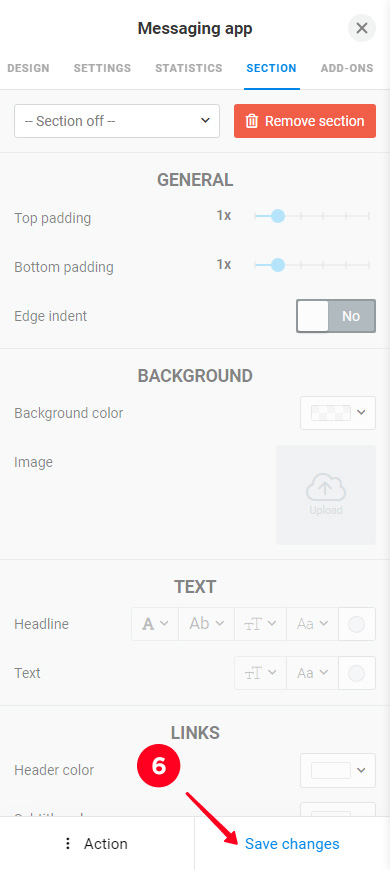The image size is (390, 870).
Task: Open the Section off dropdown
Action: (117, 121)
